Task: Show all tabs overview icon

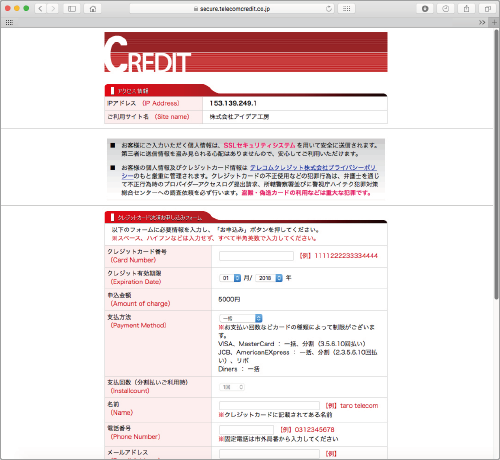Action: (x=487, y=9)
